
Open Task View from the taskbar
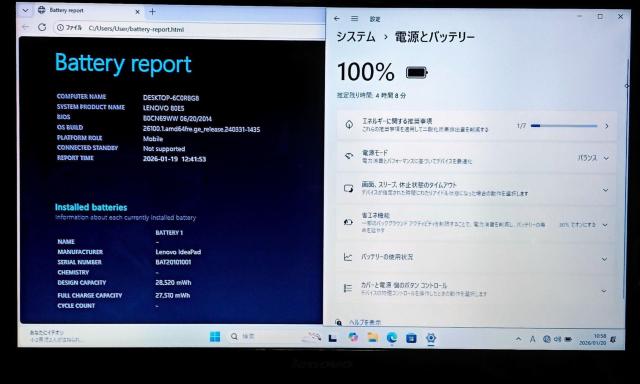tap(333, 338)
